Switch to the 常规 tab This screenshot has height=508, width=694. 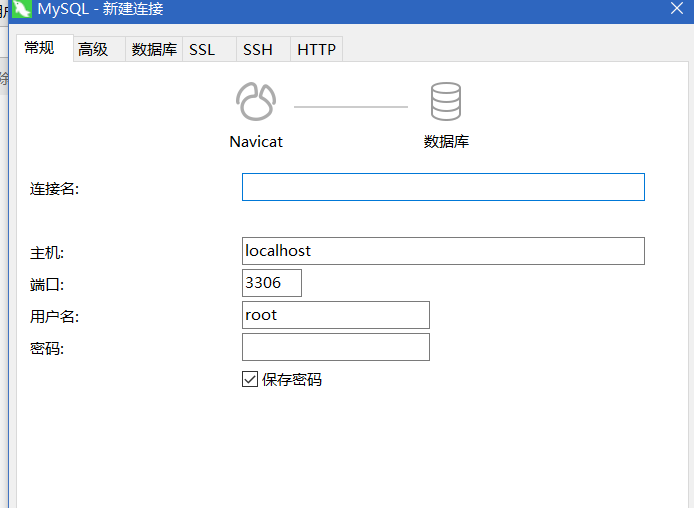45,48
